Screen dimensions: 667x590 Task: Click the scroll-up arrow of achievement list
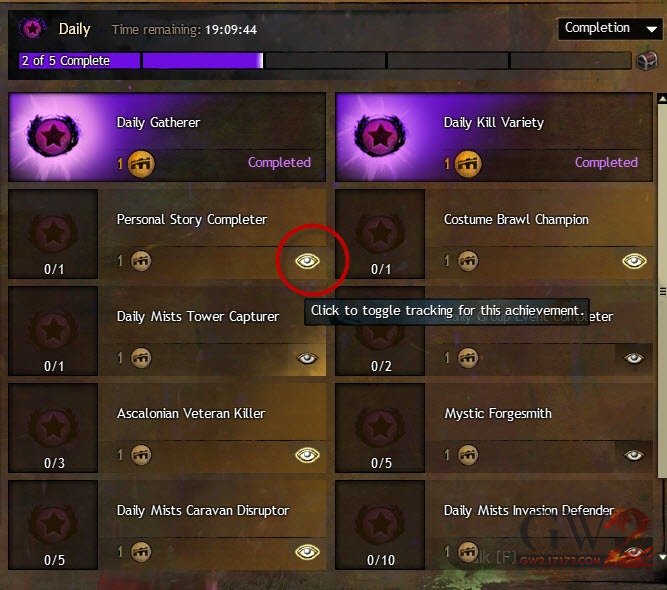pyautogui.click(x=662, y=99)
